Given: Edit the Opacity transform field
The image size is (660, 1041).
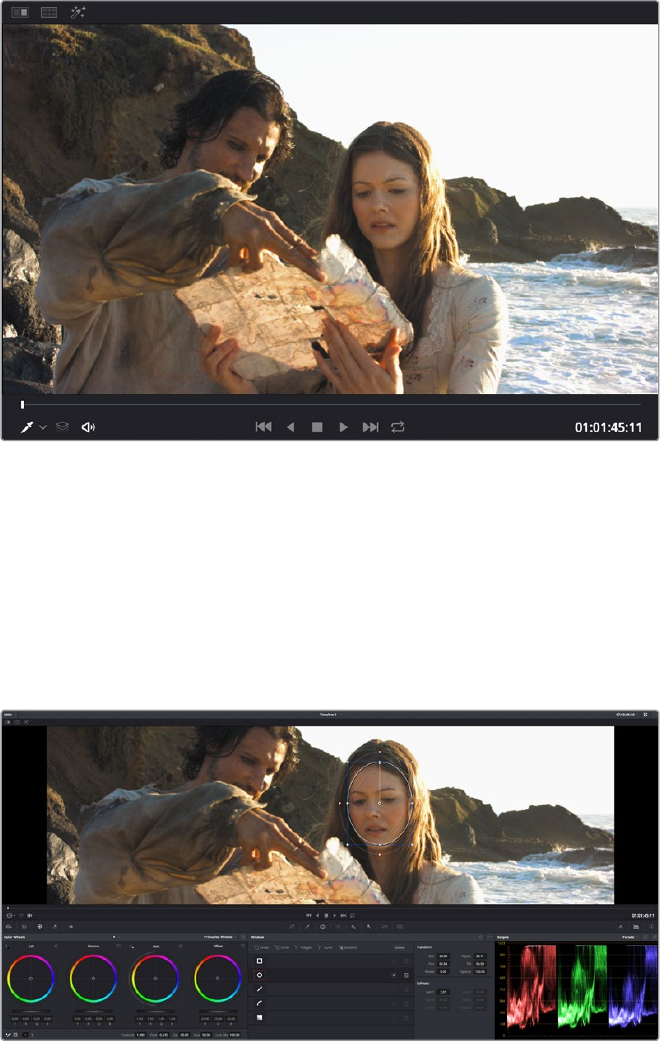Looking at the screenshot, I should 480,971.
